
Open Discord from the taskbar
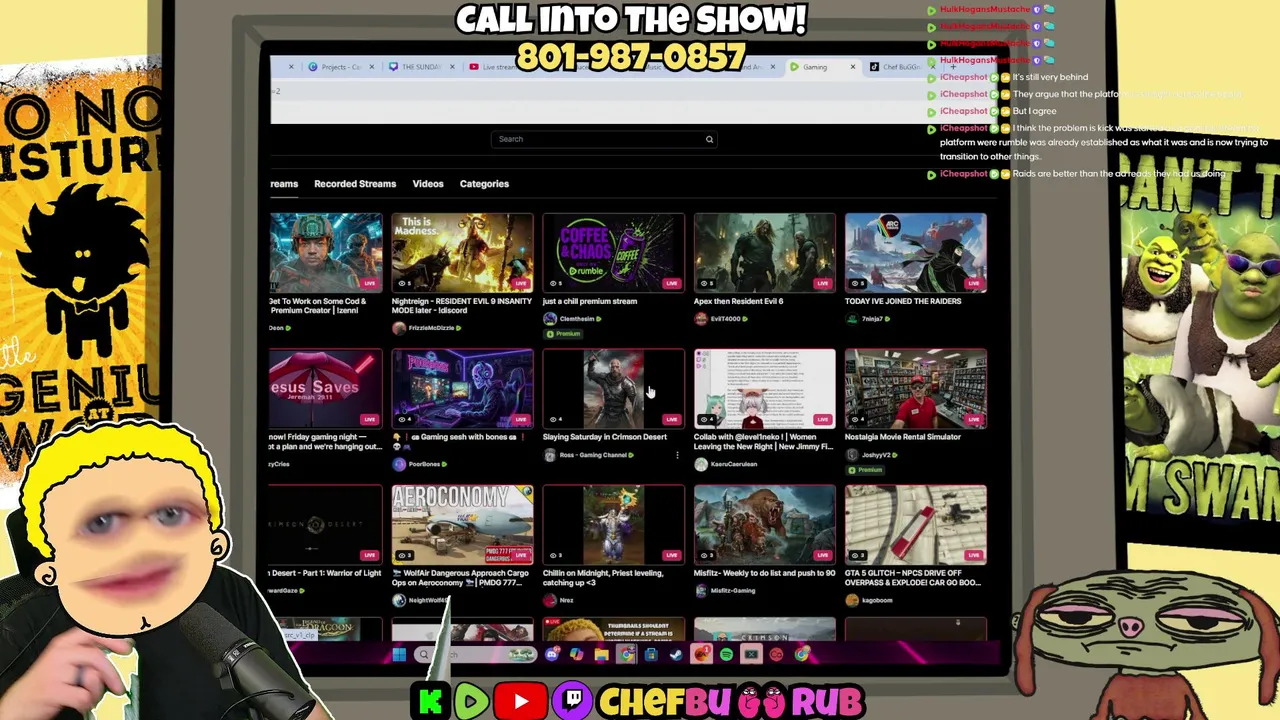[552, 655]
